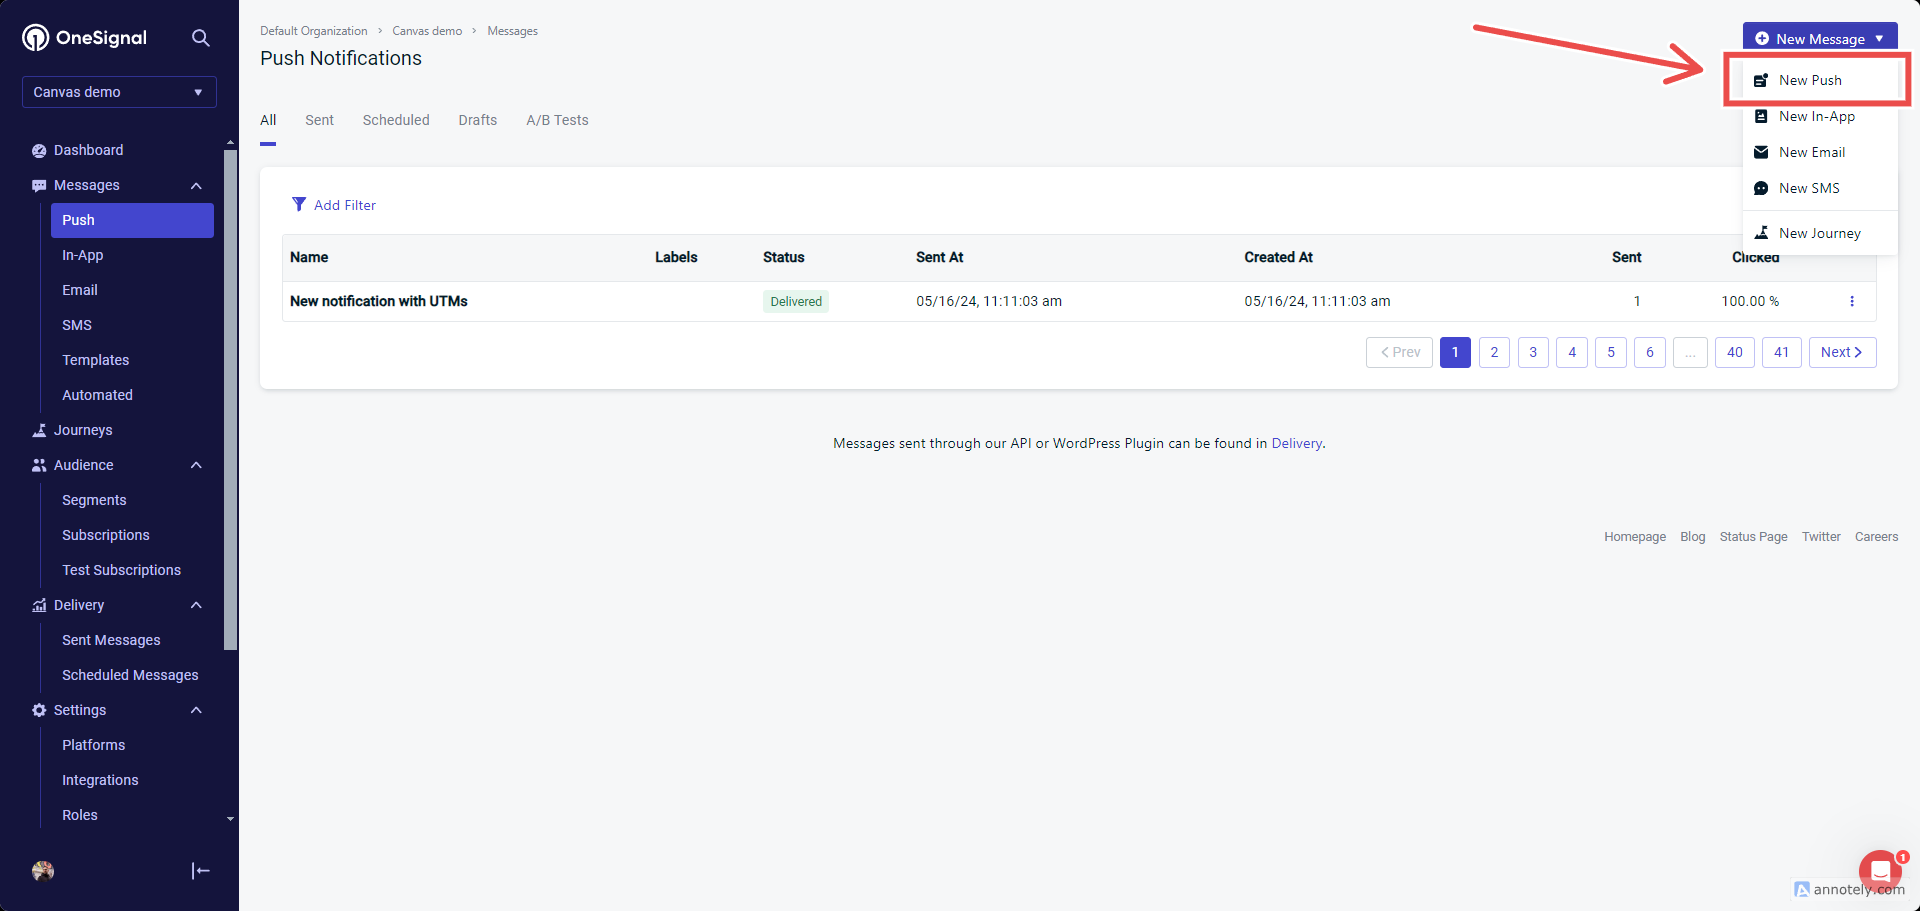
Task: Click the New SMS bubble icon
Action: (1761, 188)
